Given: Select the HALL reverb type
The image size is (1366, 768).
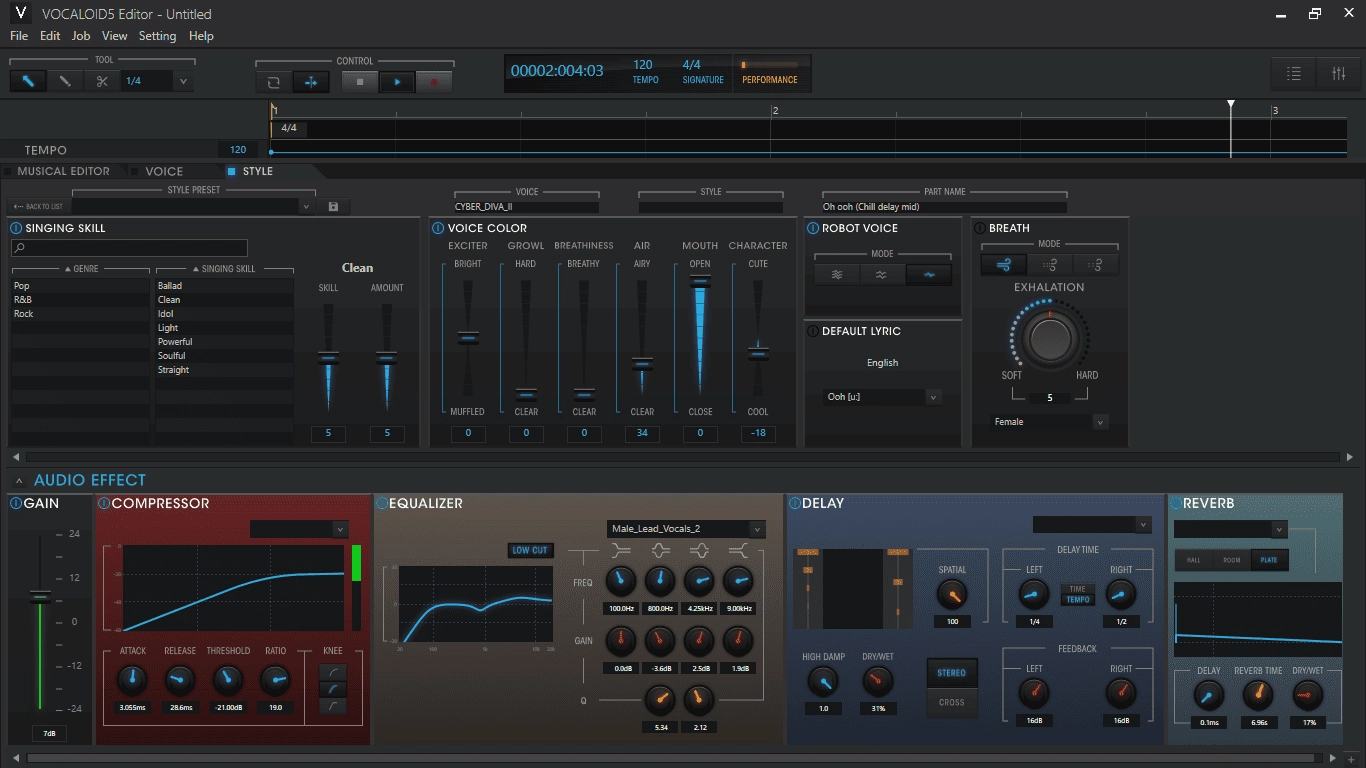Looking at the screenshot, I should 1194,560.
